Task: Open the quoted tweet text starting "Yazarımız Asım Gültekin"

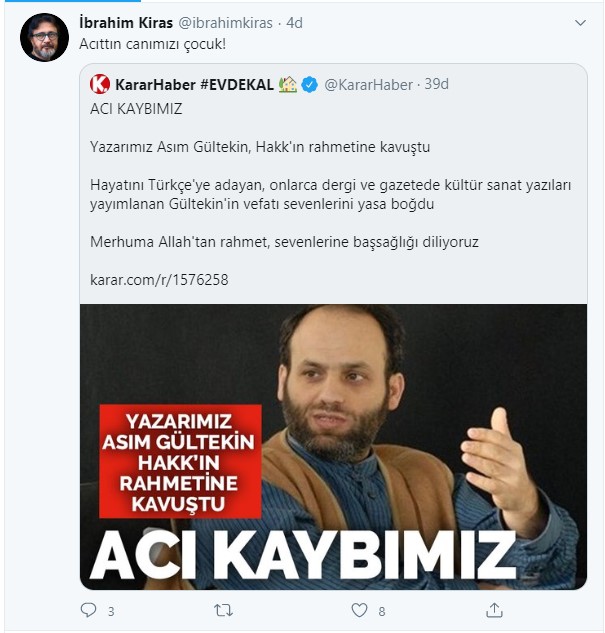Action: tap(260, 147)
